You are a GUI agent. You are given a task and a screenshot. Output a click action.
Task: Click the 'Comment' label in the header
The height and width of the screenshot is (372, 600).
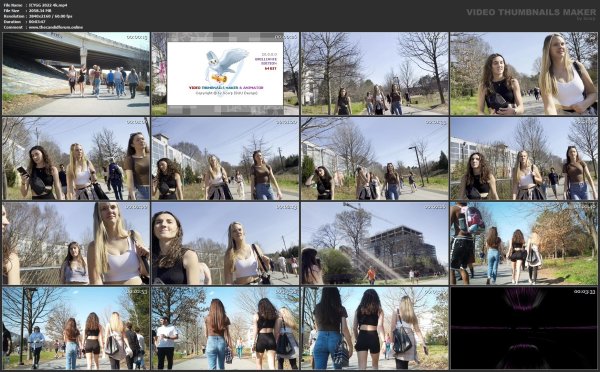(x=12, y=27)
